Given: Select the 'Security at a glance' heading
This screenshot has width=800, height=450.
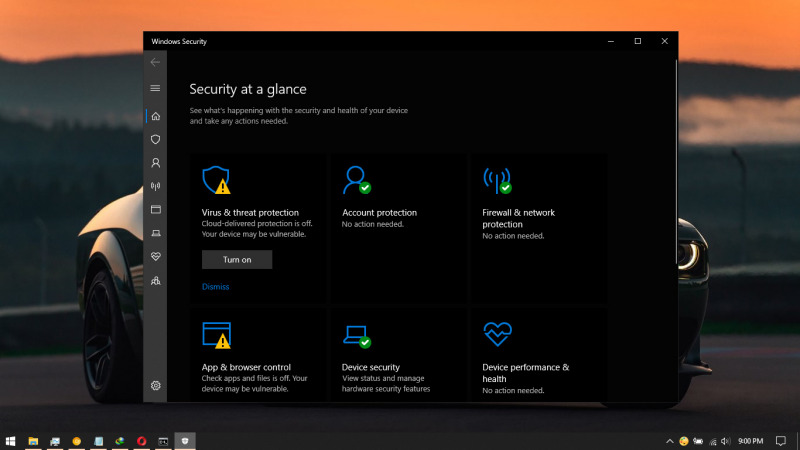Looking at the screenshot, I should pyautogui.click(x=248, y=89).
